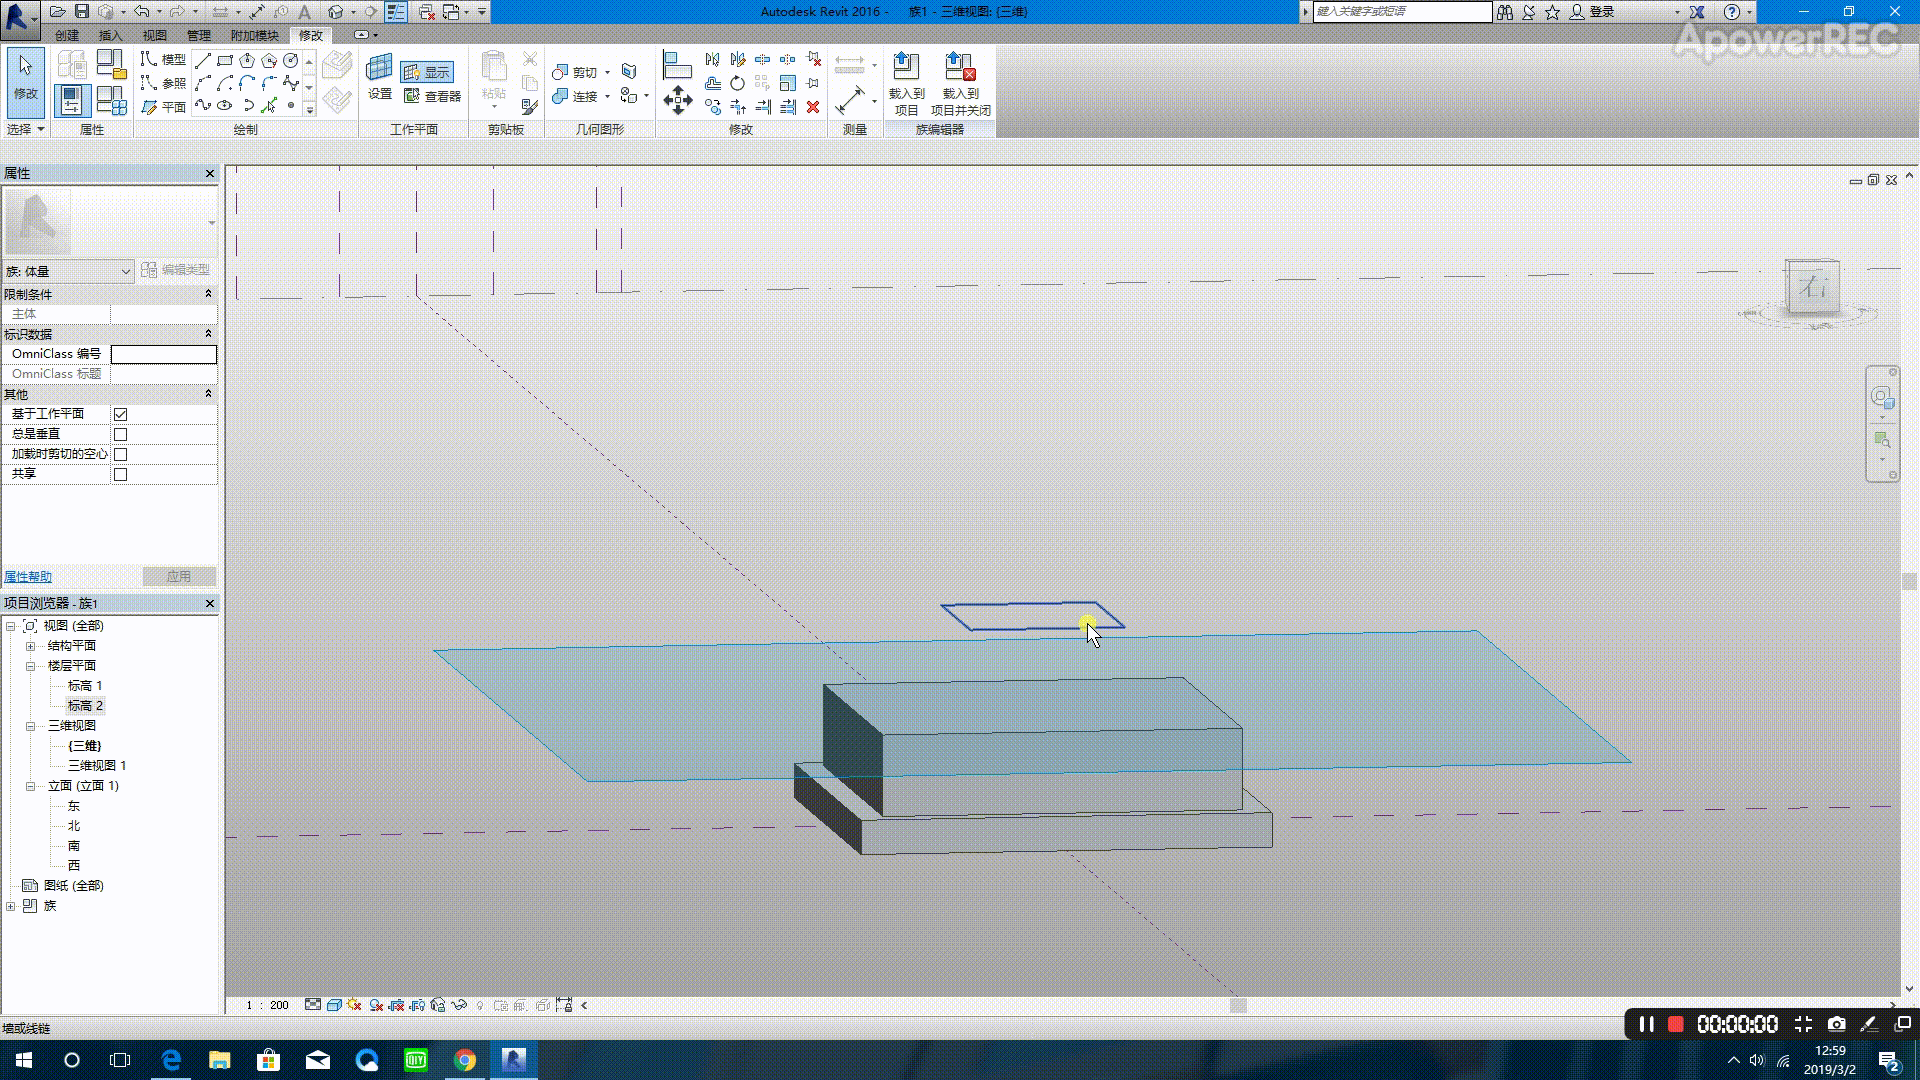Expand the Structural Plans tree node
The image size is (1920, 1080).
tap(30, 646)
